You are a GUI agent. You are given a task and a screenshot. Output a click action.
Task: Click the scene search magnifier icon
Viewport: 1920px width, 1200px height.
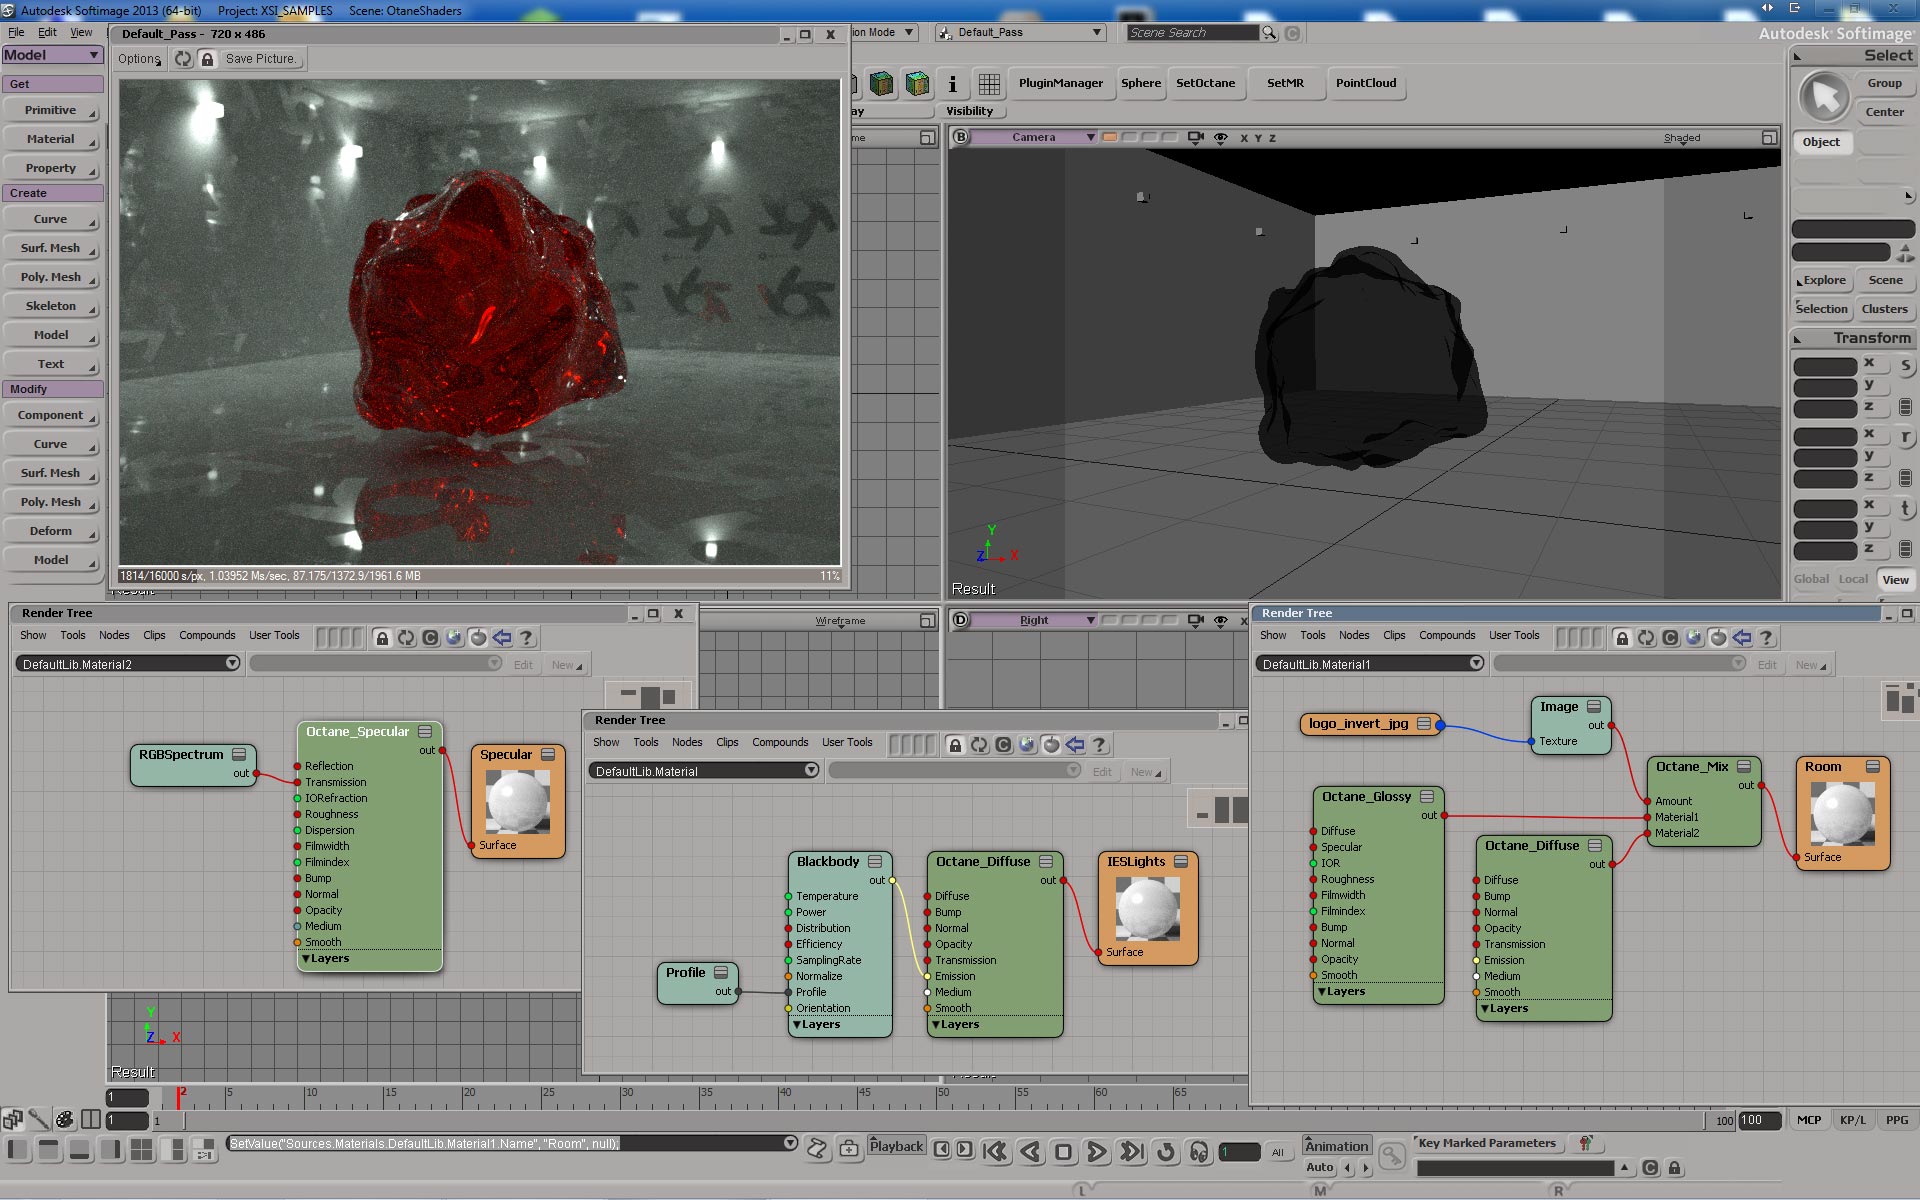point(1269,33)
